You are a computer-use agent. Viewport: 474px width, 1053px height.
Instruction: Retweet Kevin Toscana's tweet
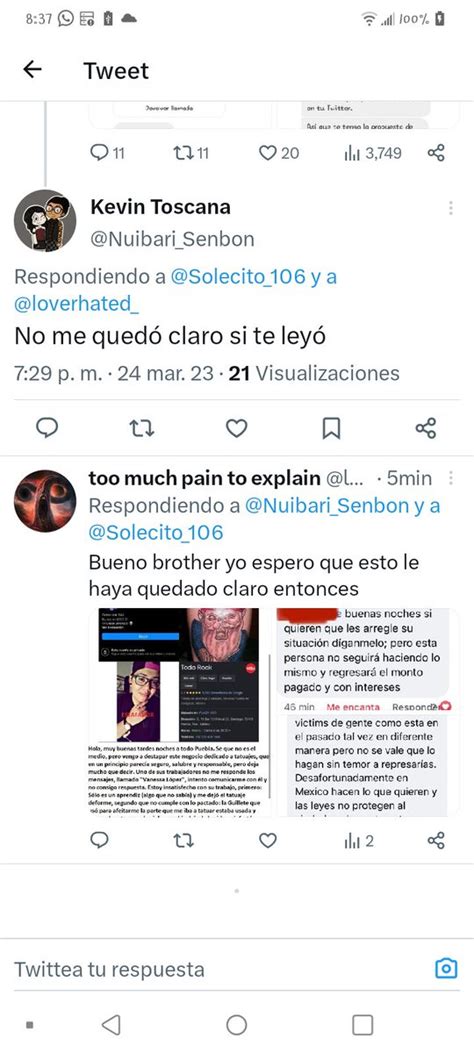click(x=141, y=428)
